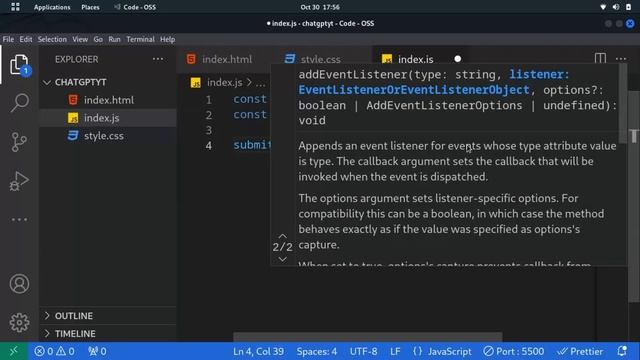Image resolution: width=640 pixels, height=360 pixels.
Task: Click line 4 code starting with submit
Action: (x=252, y=145)
